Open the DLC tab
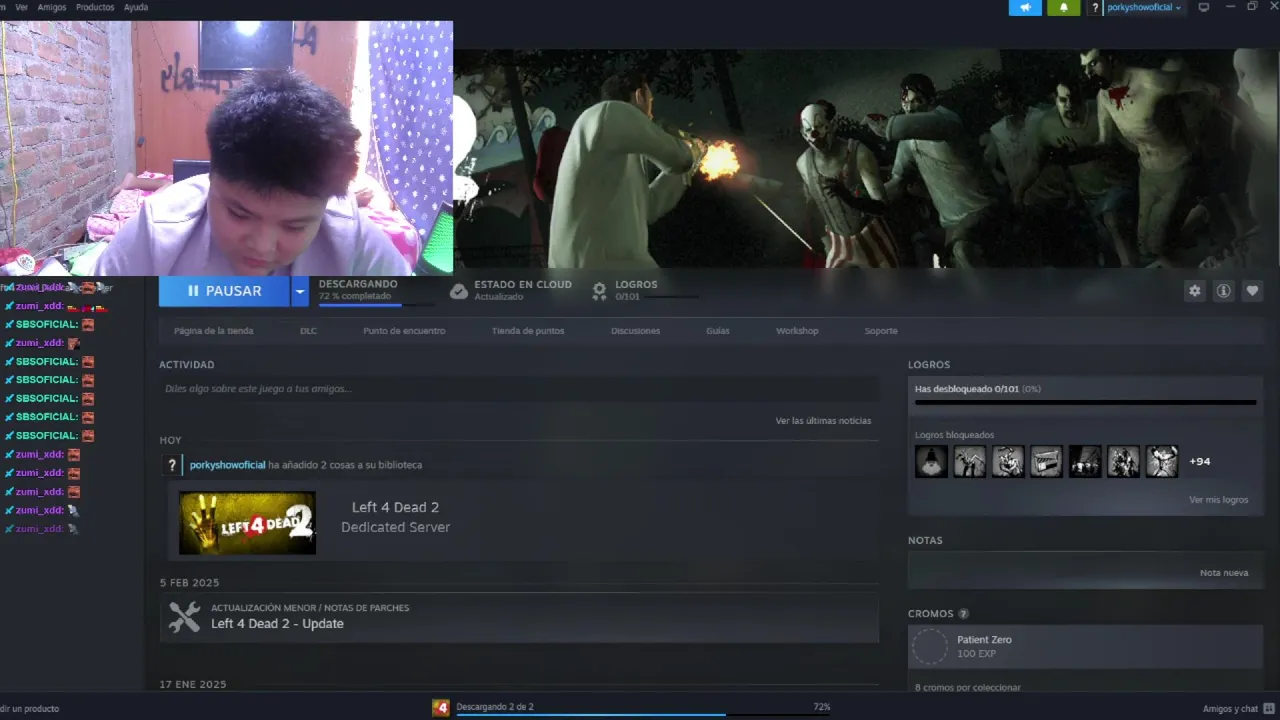The image size is (1280, 720). coord(308,331)
